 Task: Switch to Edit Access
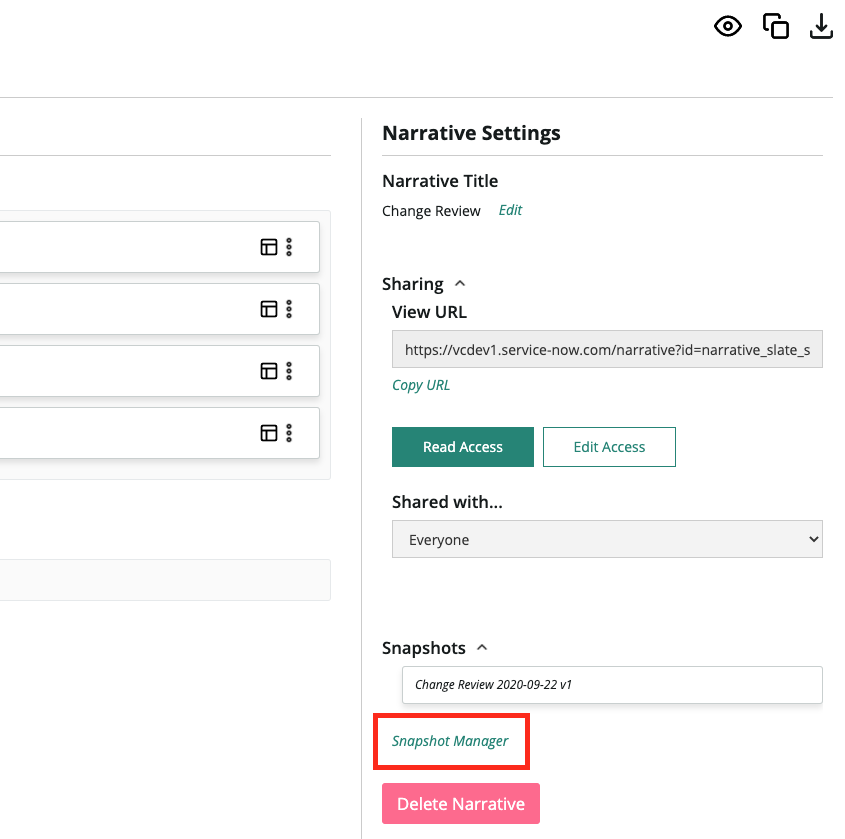pyautogui.click(x=609, y=447)
